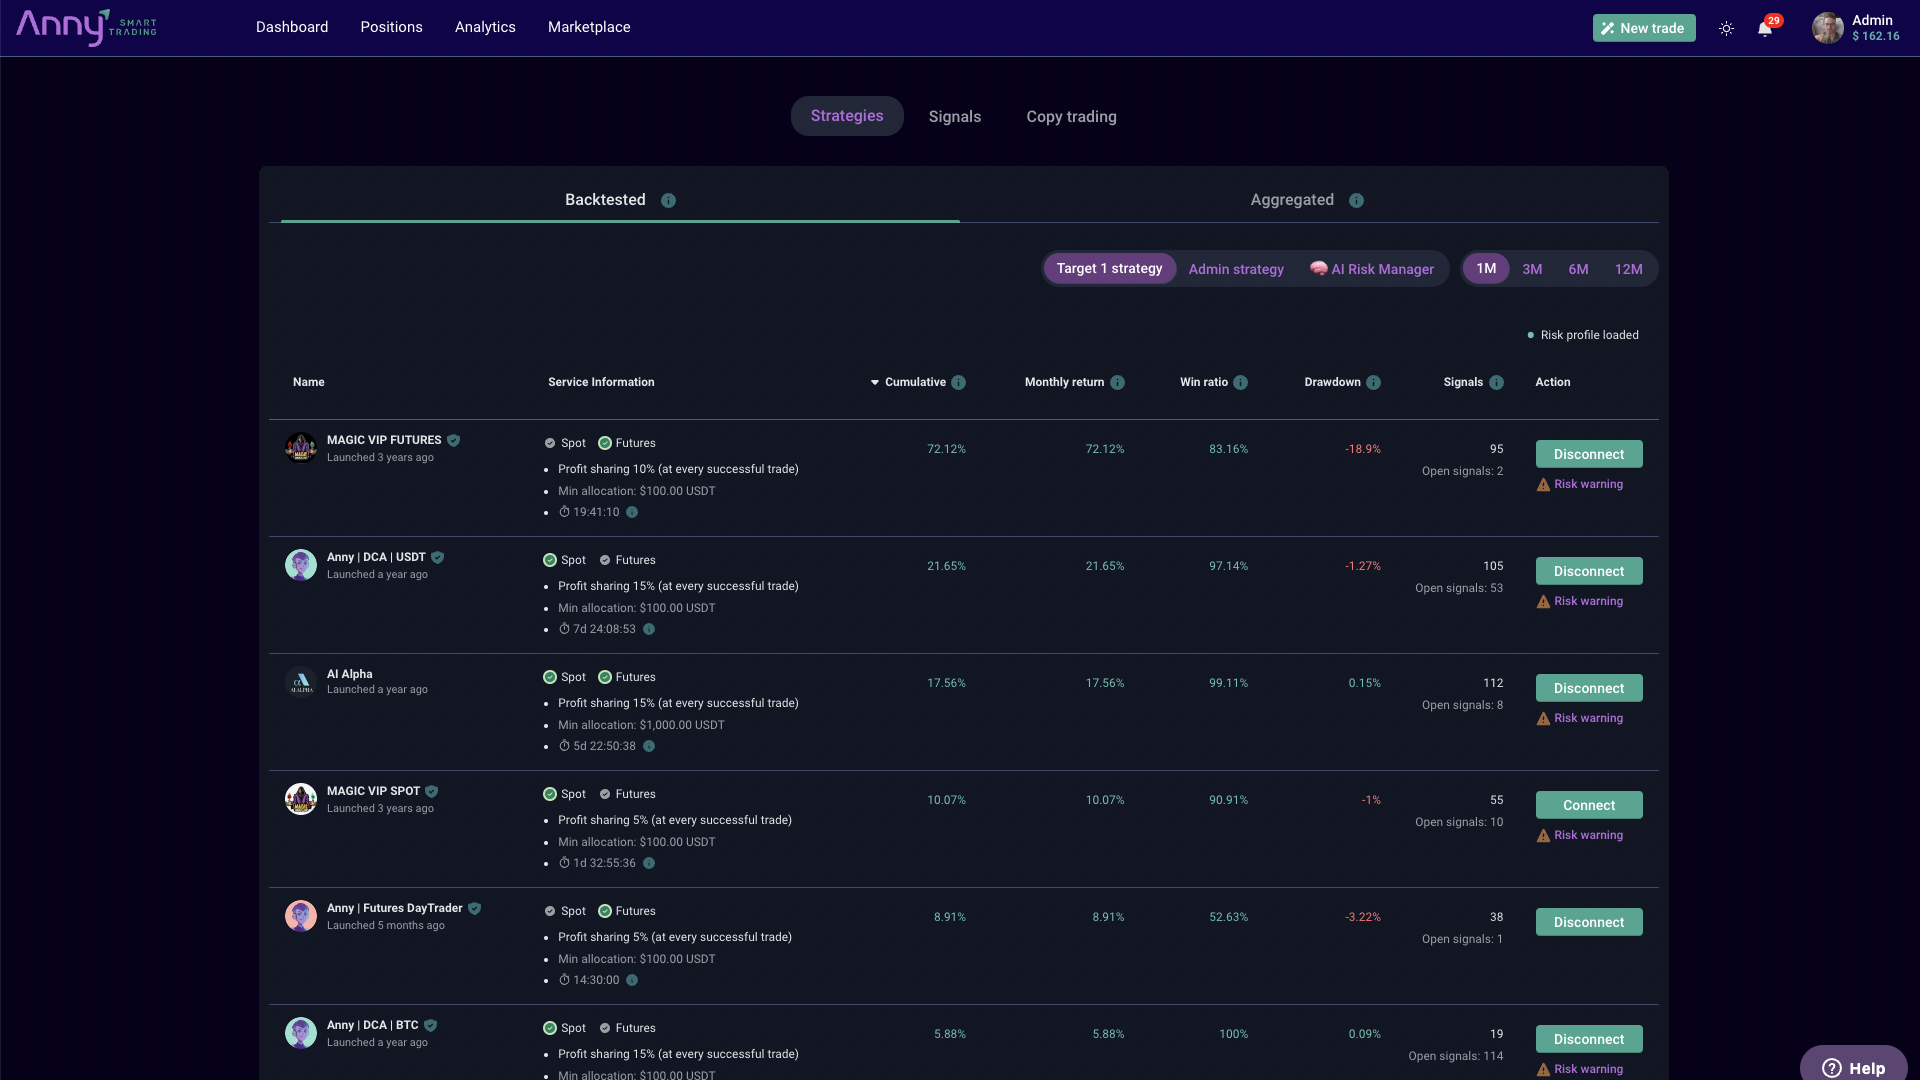
Task: Switch to the Signals tab
Action: click(x=953, y=115)
